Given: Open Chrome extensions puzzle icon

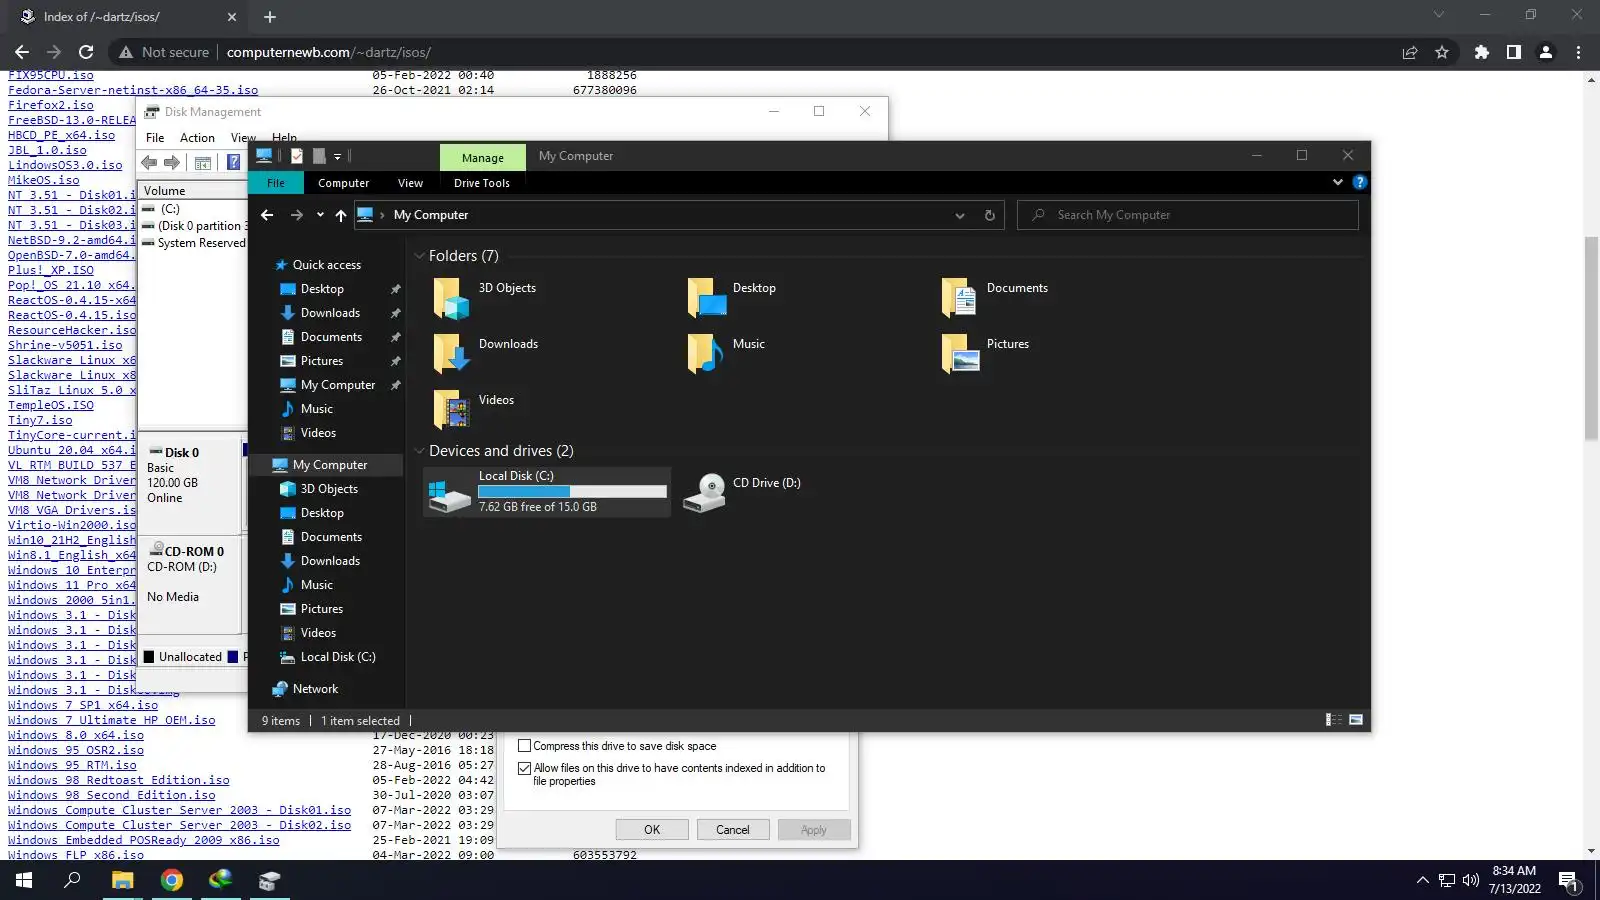Looking at the screenshot, I should [x=1482, y=52].
